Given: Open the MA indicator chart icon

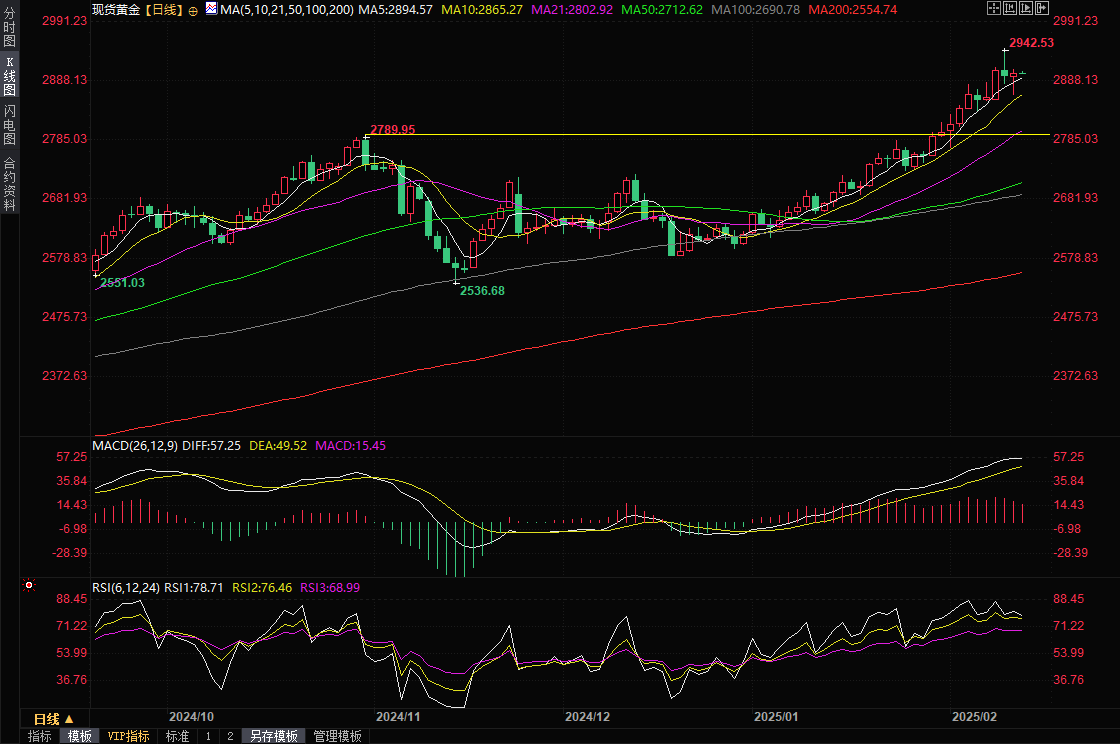Looking at the screenshot, I should [211, 8].
